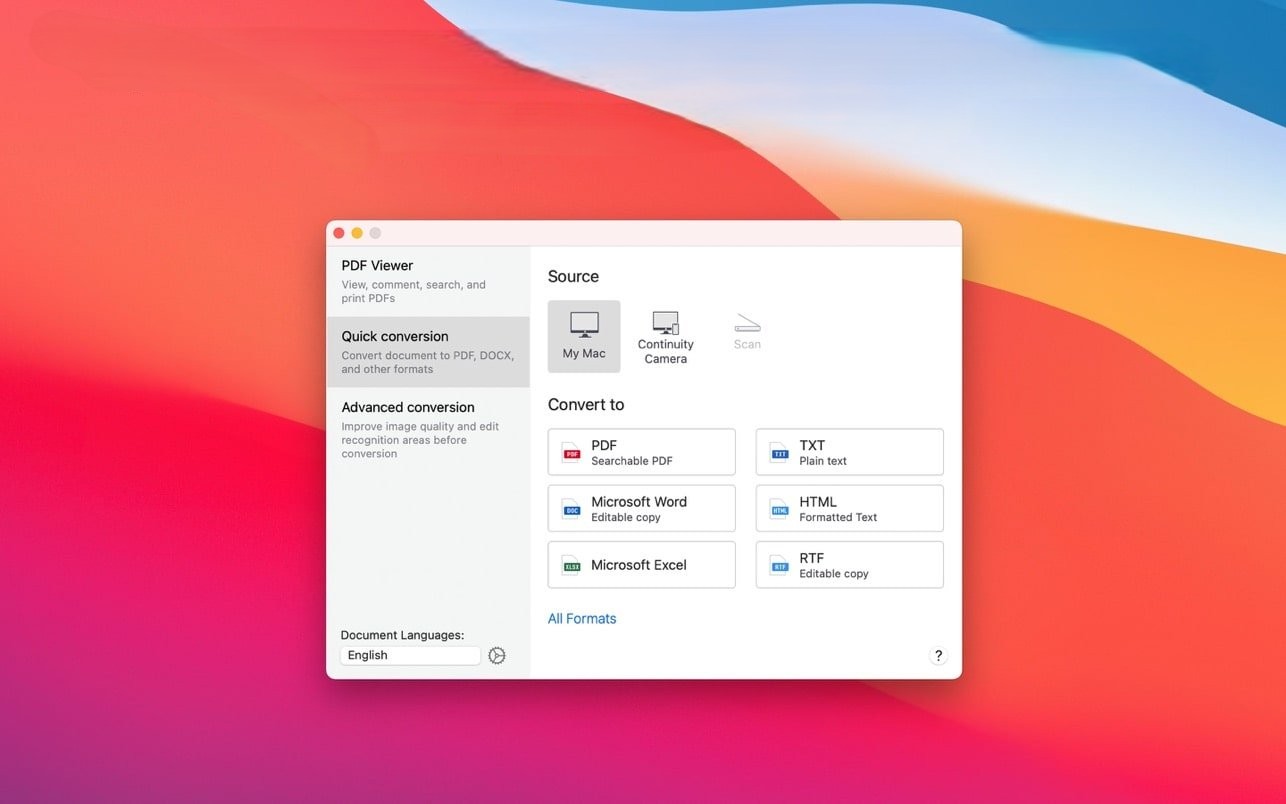Select My Mac as the source
This screenshot has height=804, width=1286.
coord(584,336)
